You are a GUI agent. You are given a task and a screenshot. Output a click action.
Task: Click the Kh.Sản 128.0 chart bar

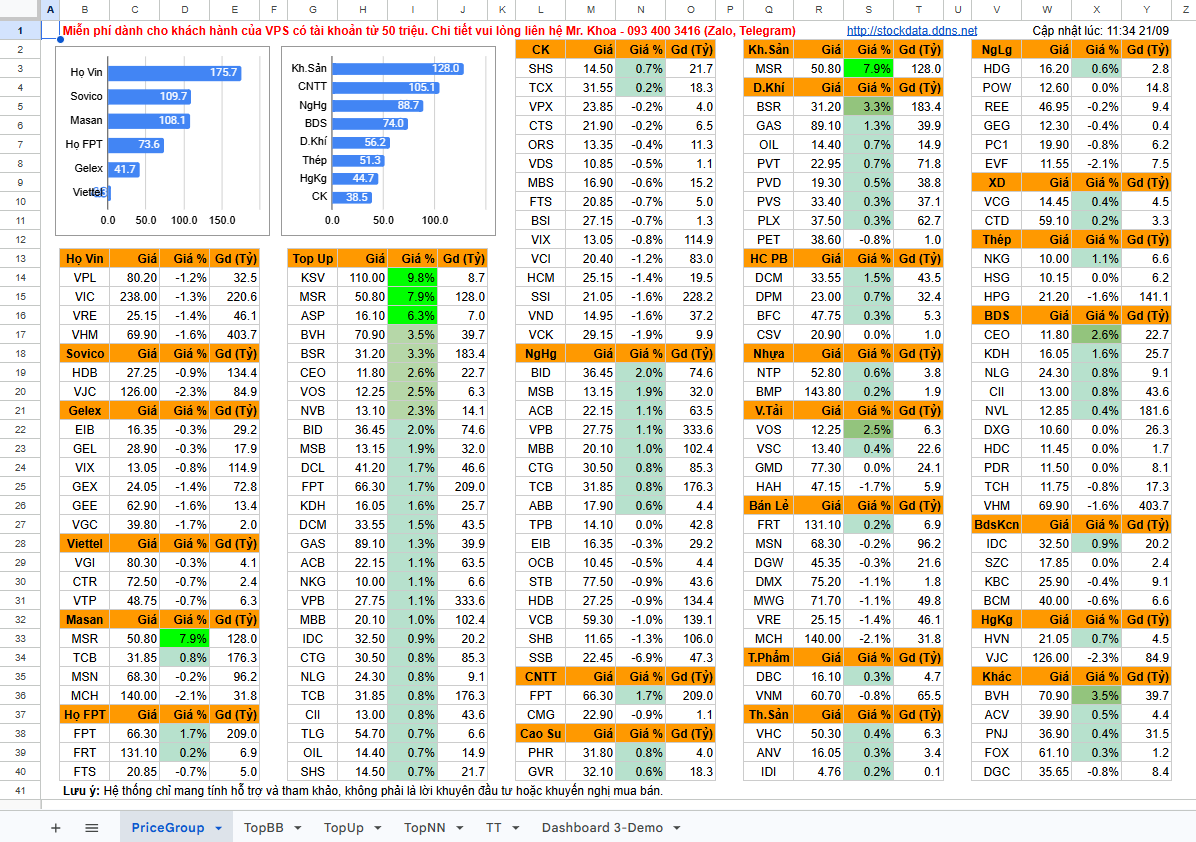click(398, 68)
